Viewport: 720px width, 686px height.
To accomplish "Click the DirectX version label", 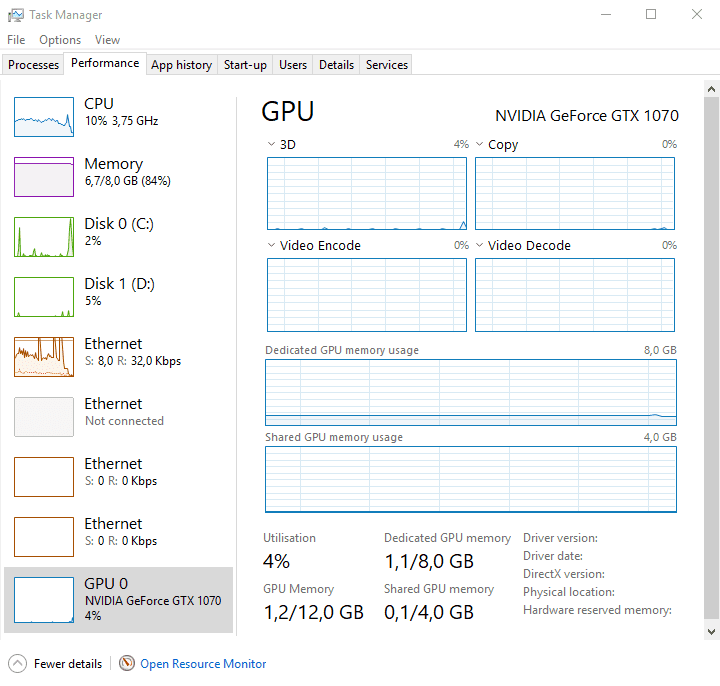I will (x=564, y=574).
